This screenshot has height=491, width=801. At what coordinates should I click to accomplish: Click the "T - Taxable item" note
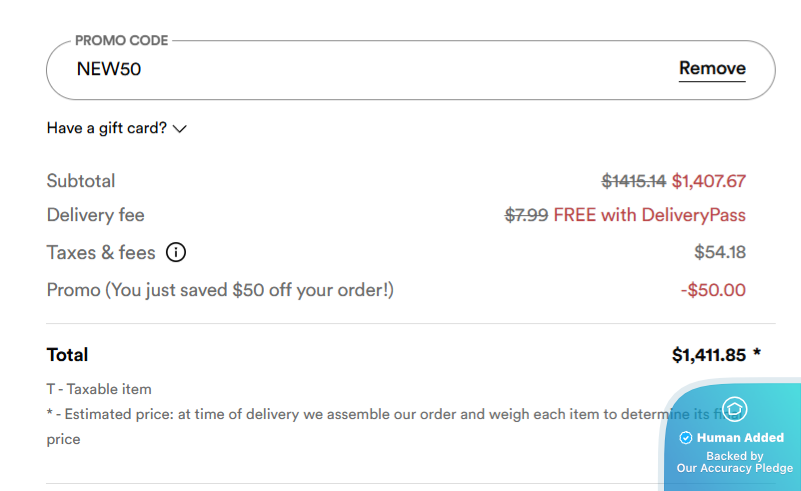coord(99,389)
